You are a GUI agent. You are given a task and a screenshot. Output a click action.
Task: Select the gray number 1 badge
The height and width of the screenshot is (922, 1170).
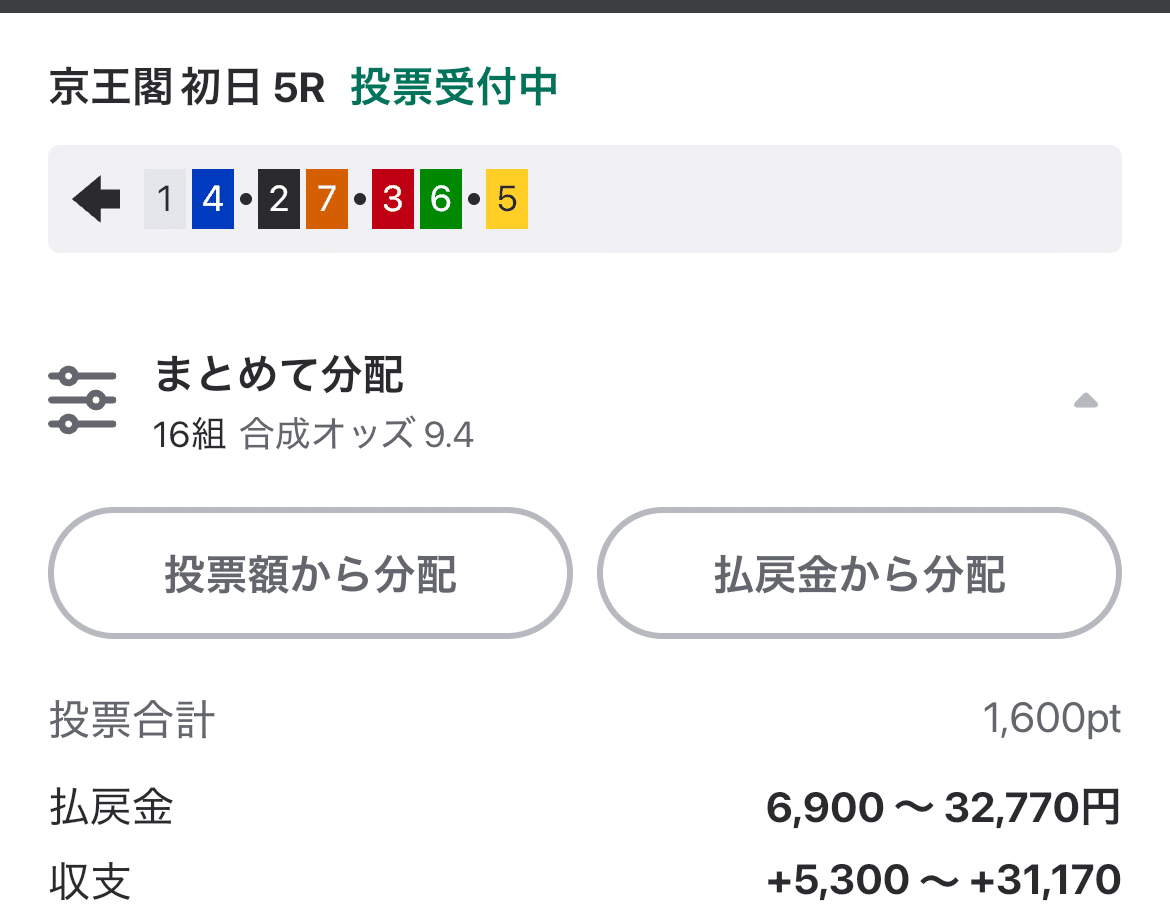pos(163,199)
